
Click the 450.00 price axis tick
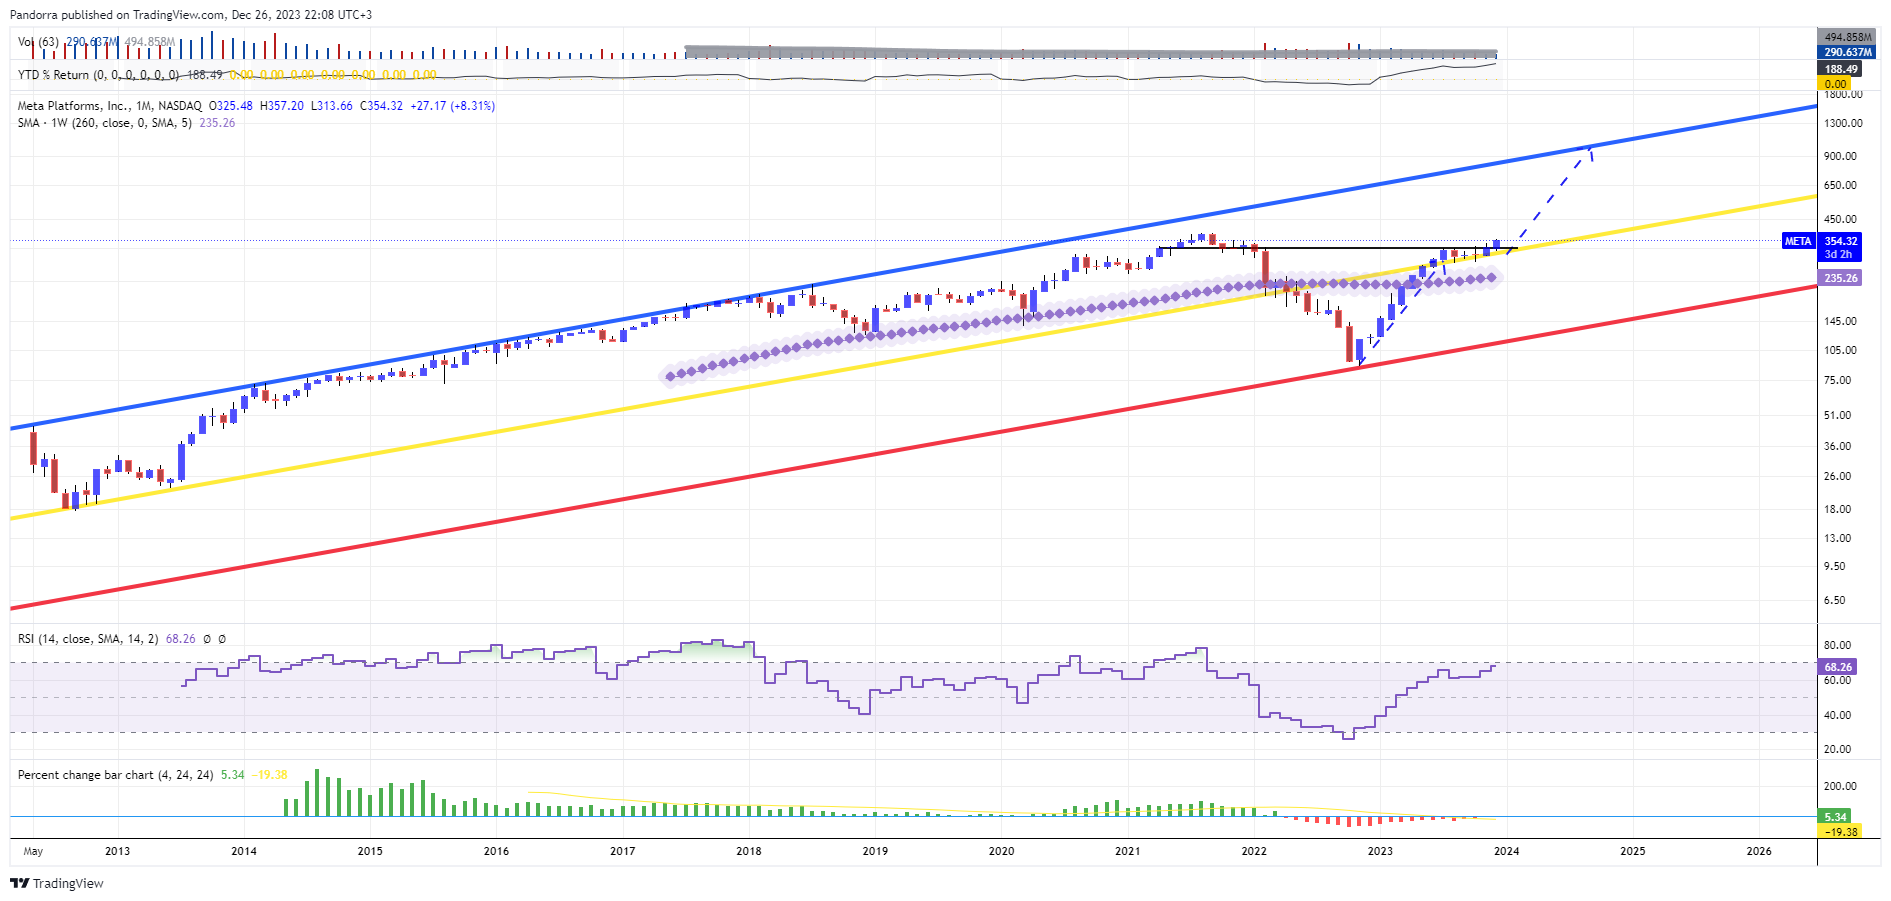point(1840,219)
